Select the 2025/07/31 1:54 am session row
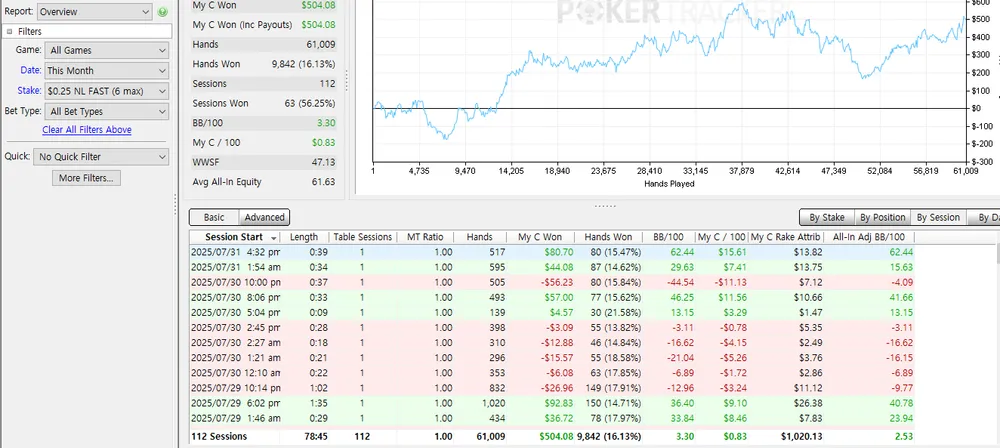Image resolution: width=1000 pixels, height=448 pixels. pos(552,267)
